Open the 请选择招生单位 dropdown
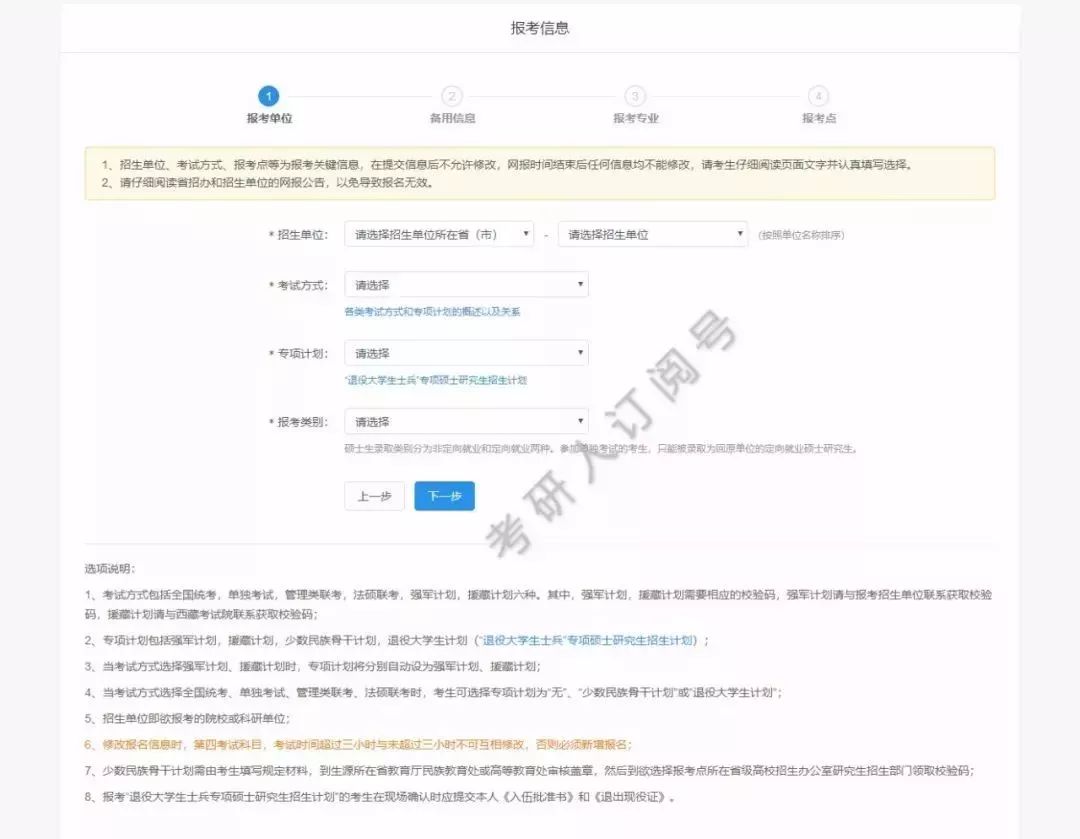1080x839 pixels. [x=652, y=234]
